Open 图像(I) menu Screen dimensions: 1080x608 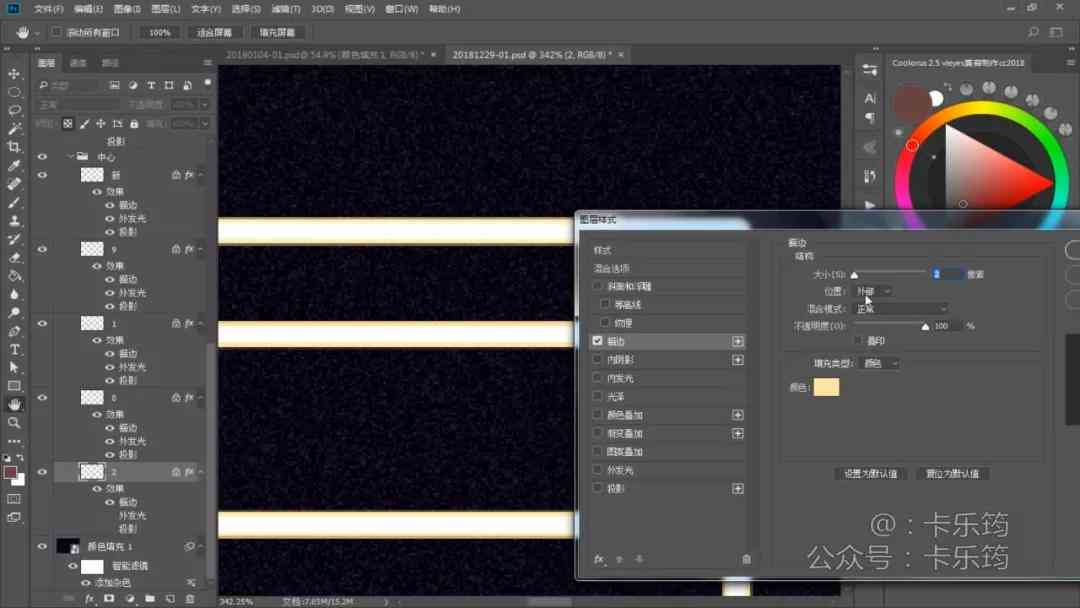(x=127, y=9)
